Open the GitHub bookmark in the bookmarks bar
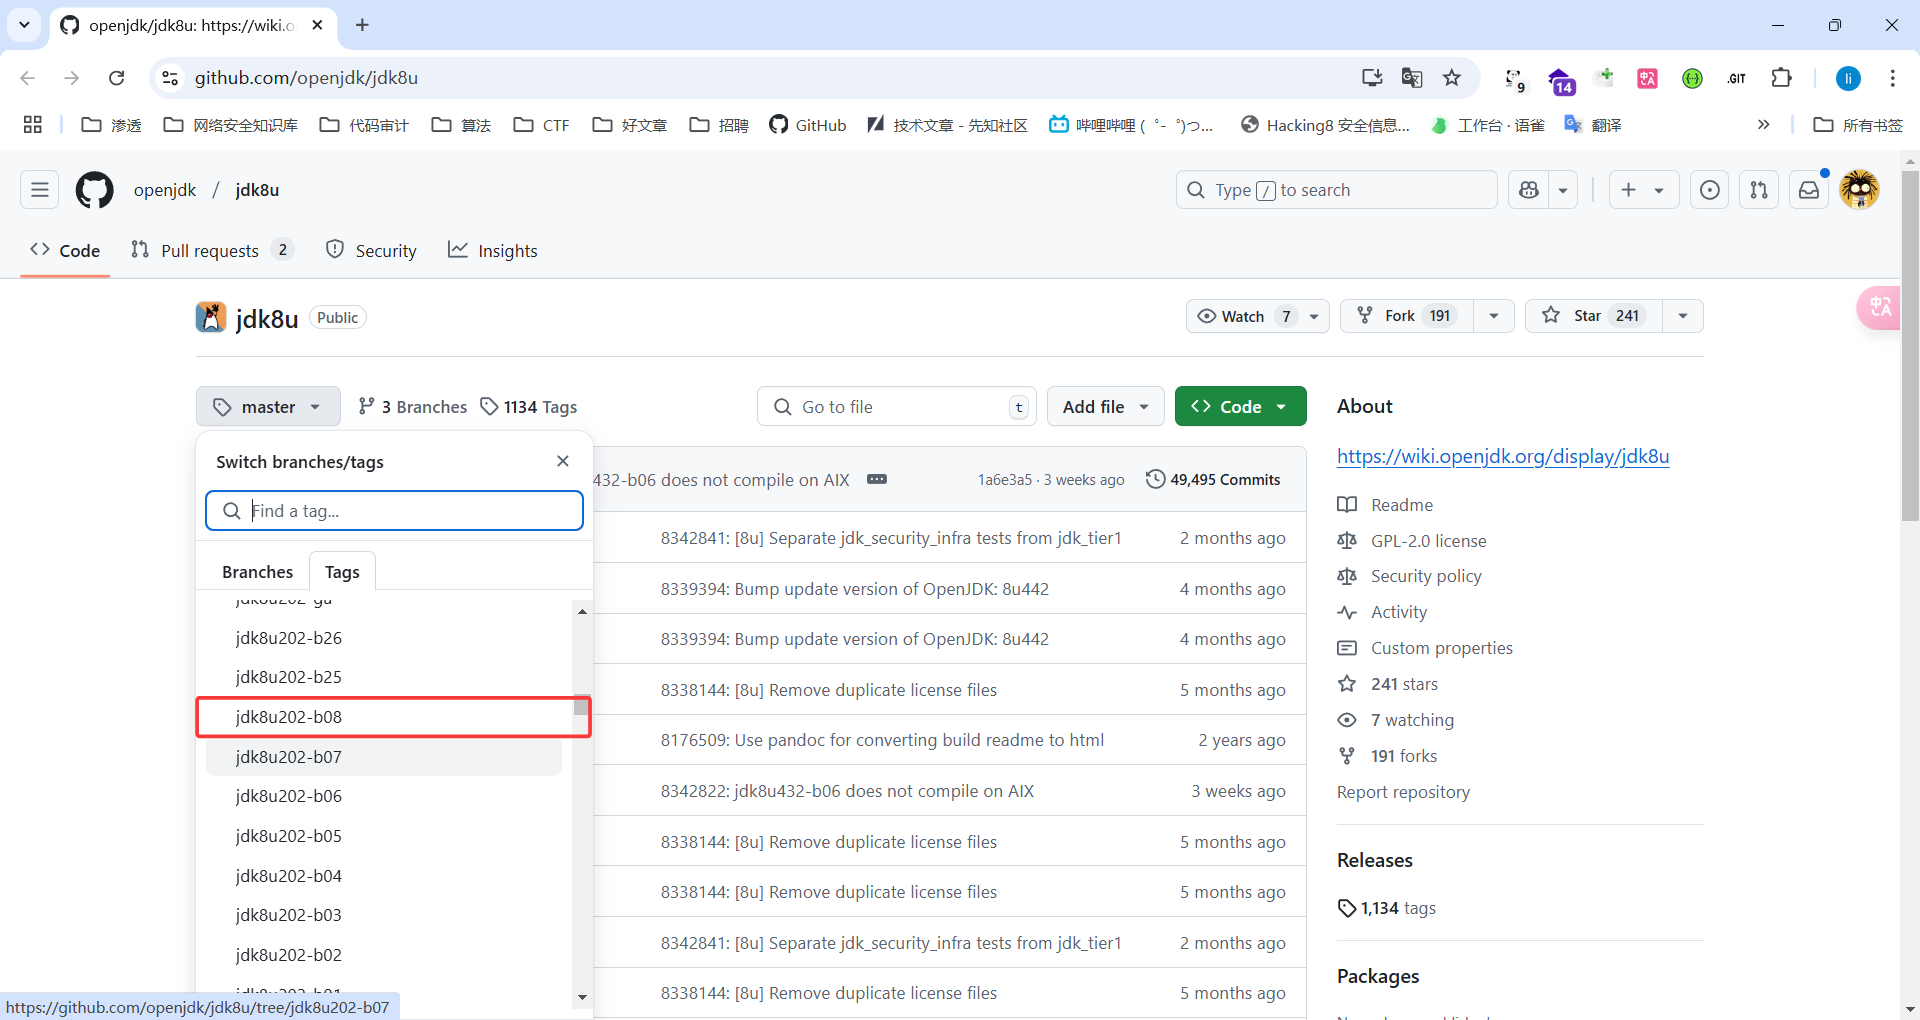The image size is (1920, 1020). coord(808,125)
